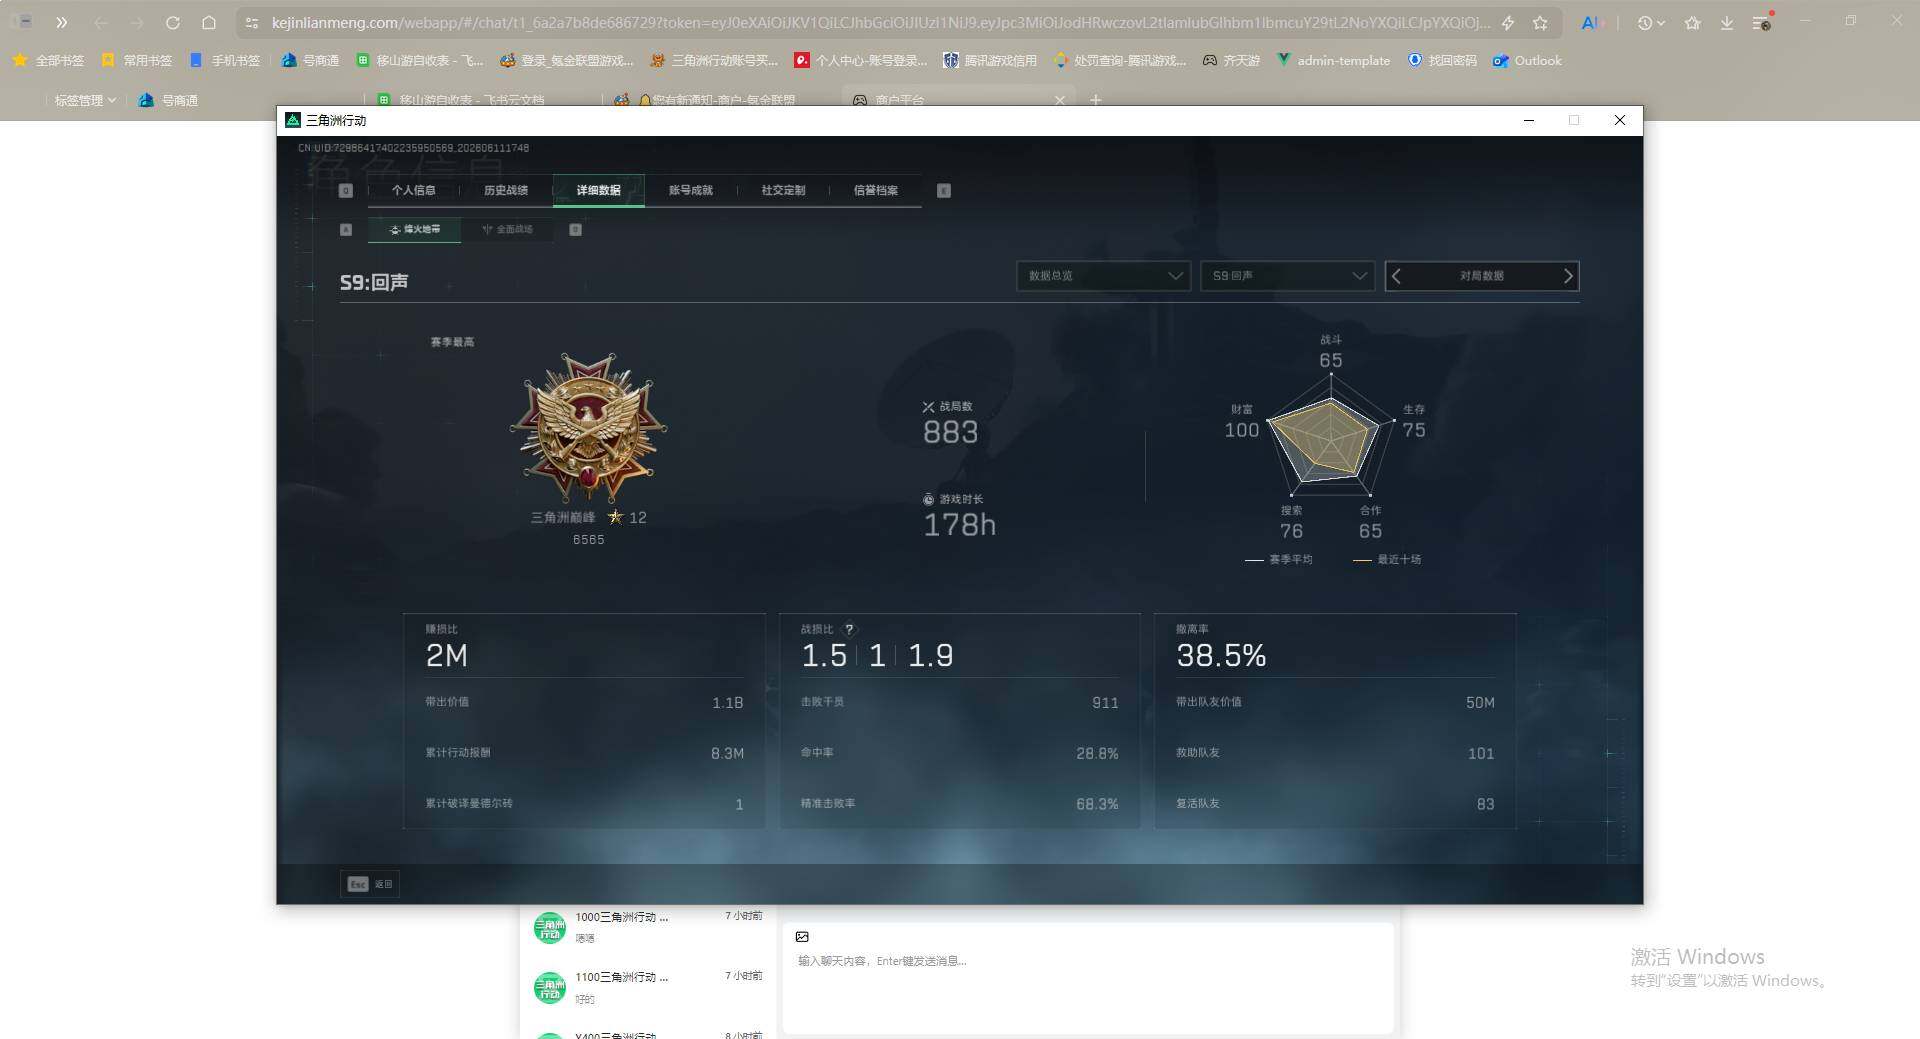This screenshot has height=1039, width=1920.
Task: Expand S9 回声 season dropdown
Action: click(1288, 276)
